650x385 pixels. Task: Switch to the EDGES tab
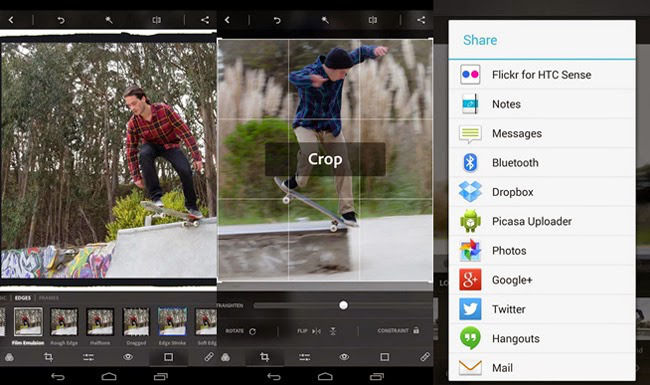coord(23,298)
